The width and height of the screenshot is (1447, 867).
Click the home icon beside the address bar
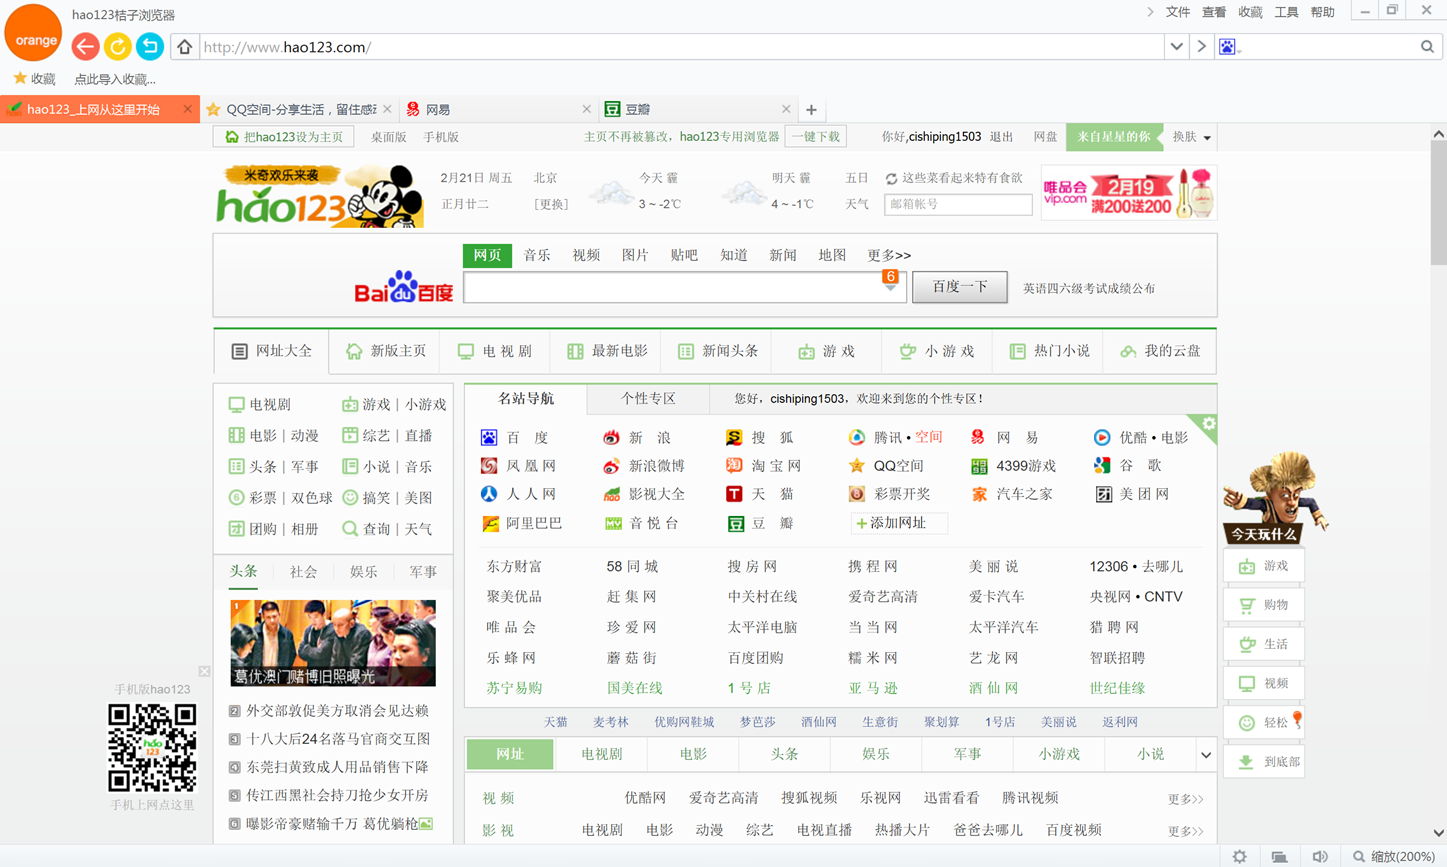[x=184, y=47]
